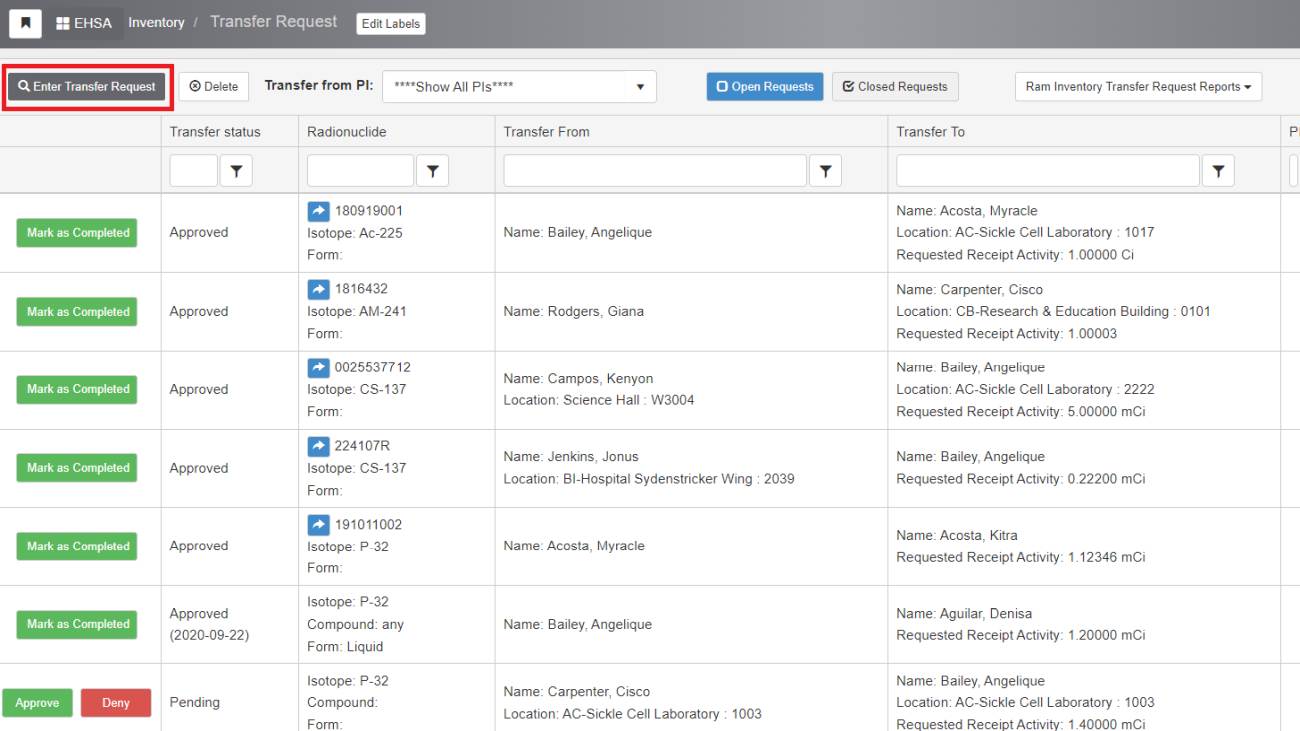Deny the pending P-32 transfer request
This screenshot has width=1300, height=731.
click(116, 703)
